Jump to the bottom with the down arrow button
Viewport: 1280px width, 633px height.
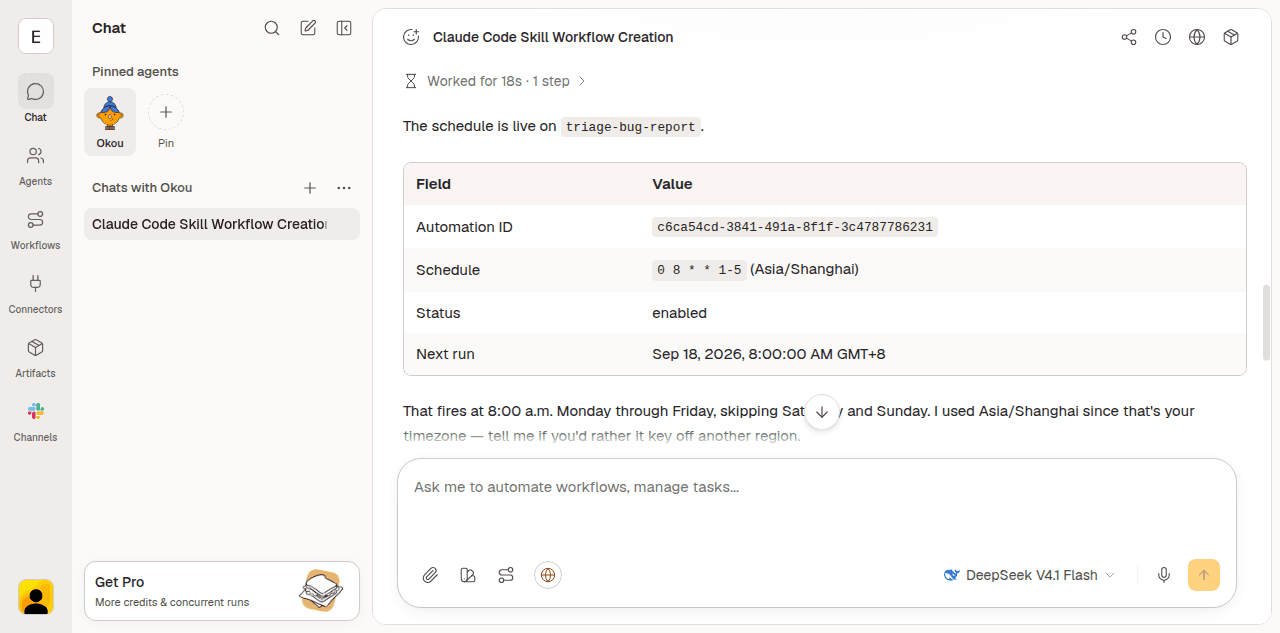pyautogui.click(x=822, y=412)
